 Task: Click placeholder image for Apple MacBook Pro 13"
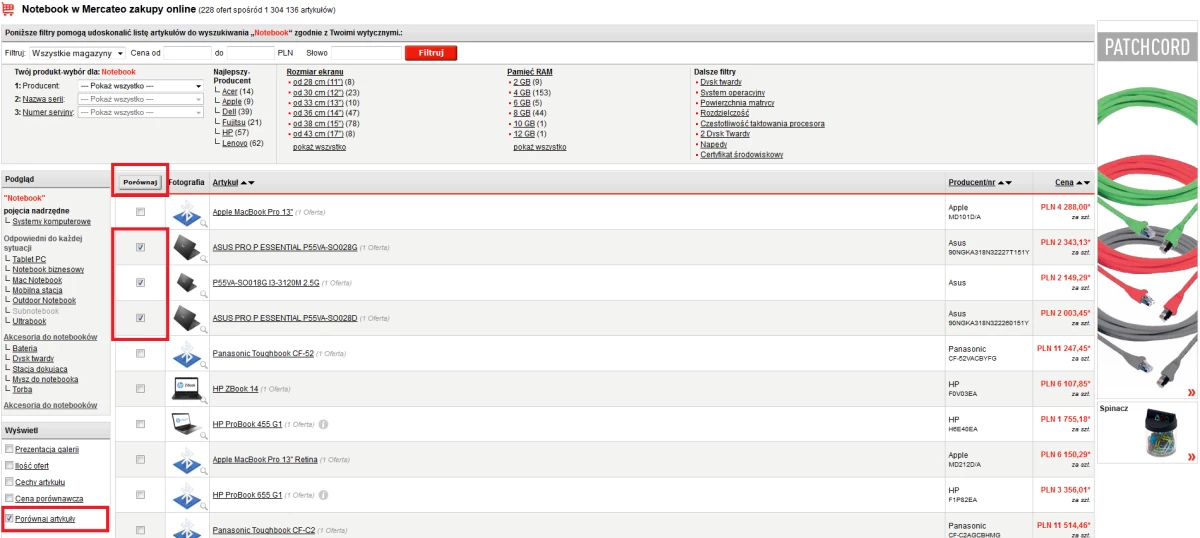pos(186,212)
